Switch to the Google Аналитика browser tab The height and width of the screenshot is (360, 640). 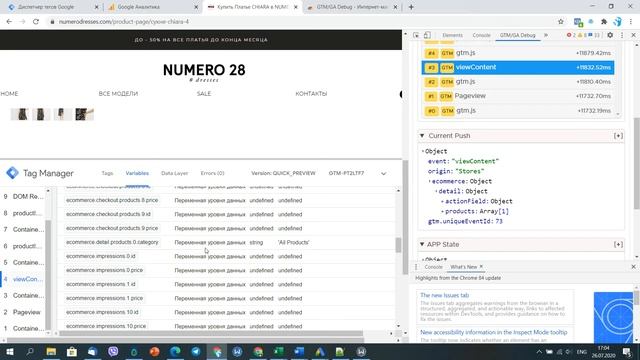point(153,7)
